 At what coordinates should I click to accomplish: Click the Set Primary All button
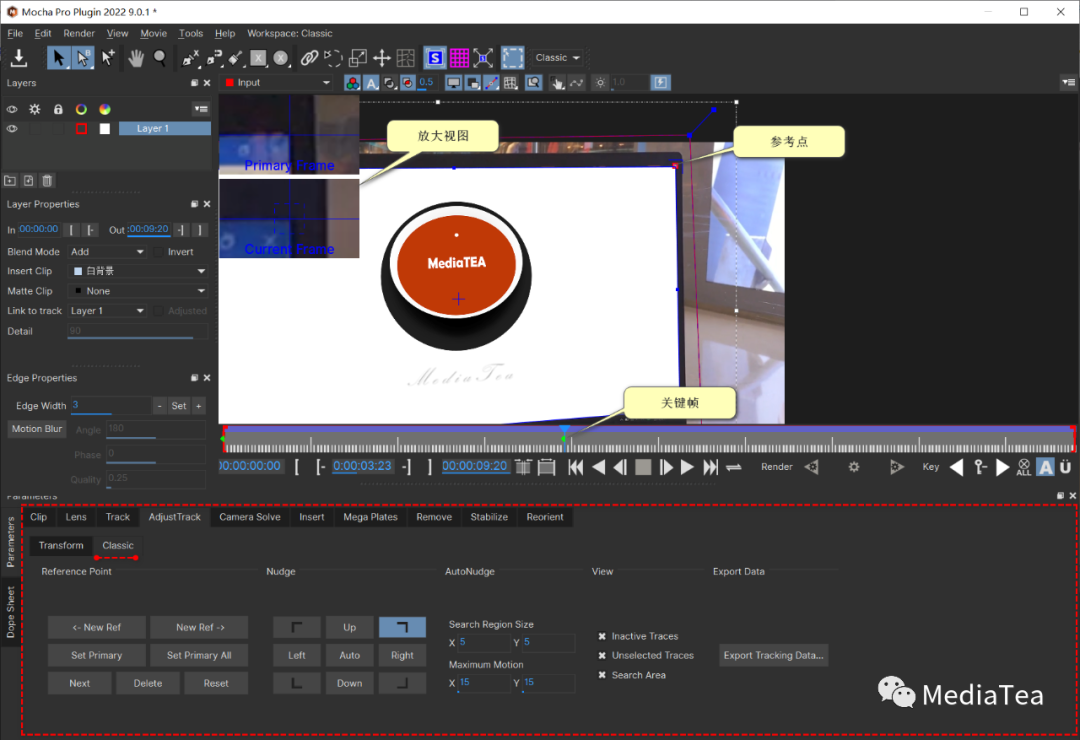tap(199, 656)
